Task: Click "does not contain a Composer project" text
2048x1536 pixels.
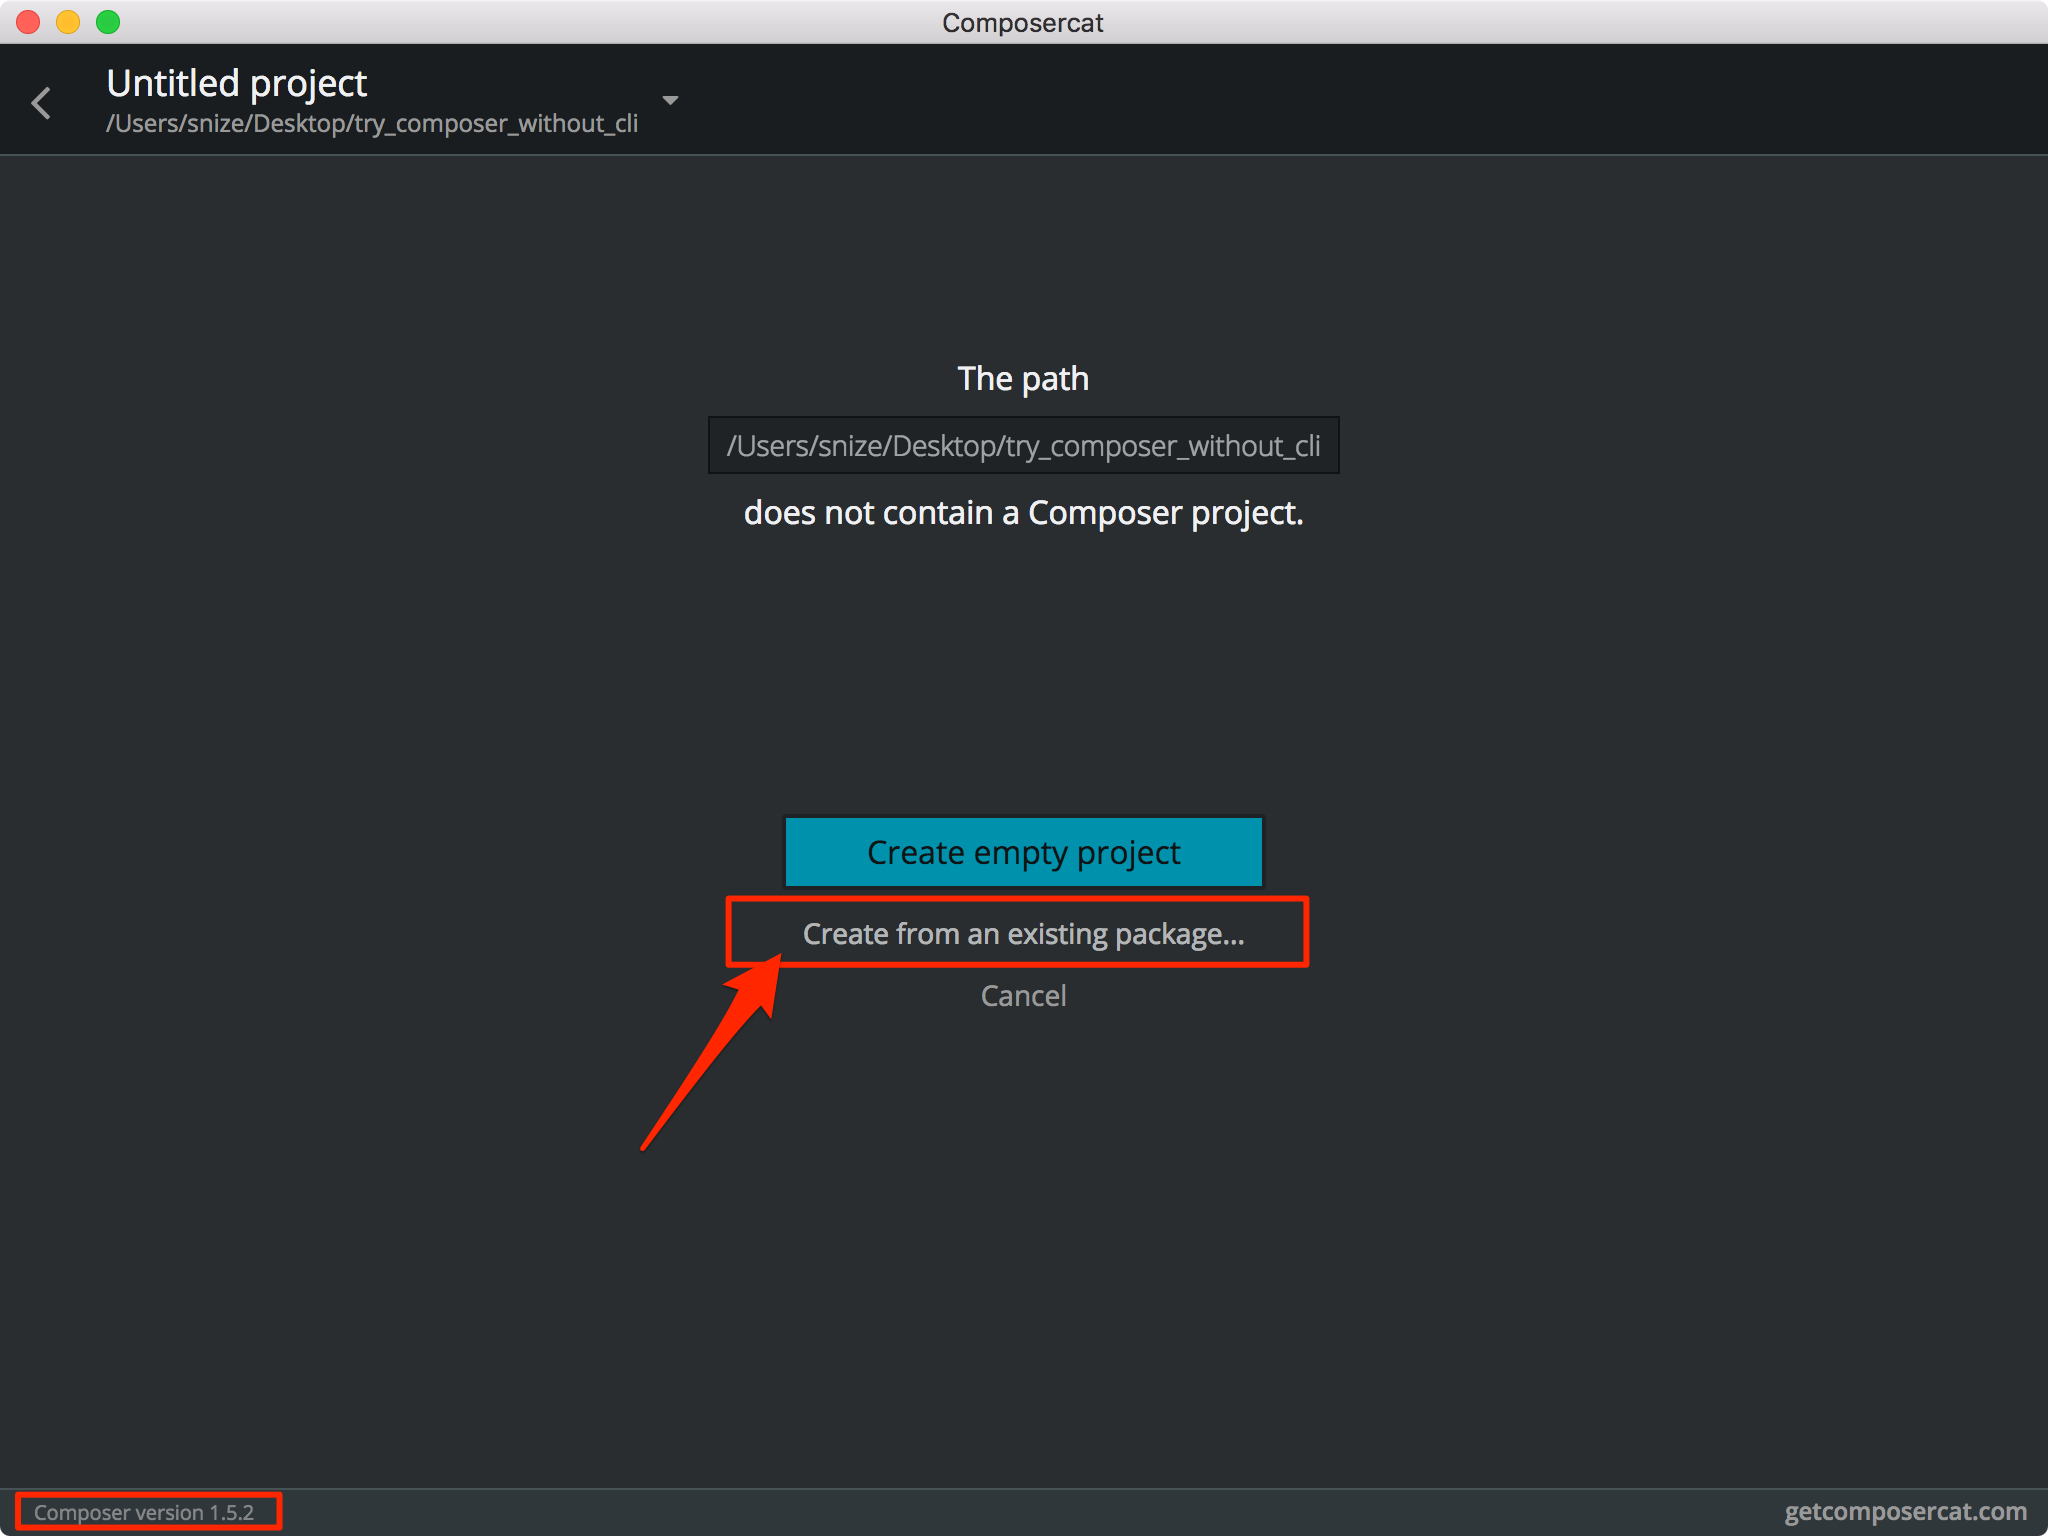Action: click(1023, 513)
